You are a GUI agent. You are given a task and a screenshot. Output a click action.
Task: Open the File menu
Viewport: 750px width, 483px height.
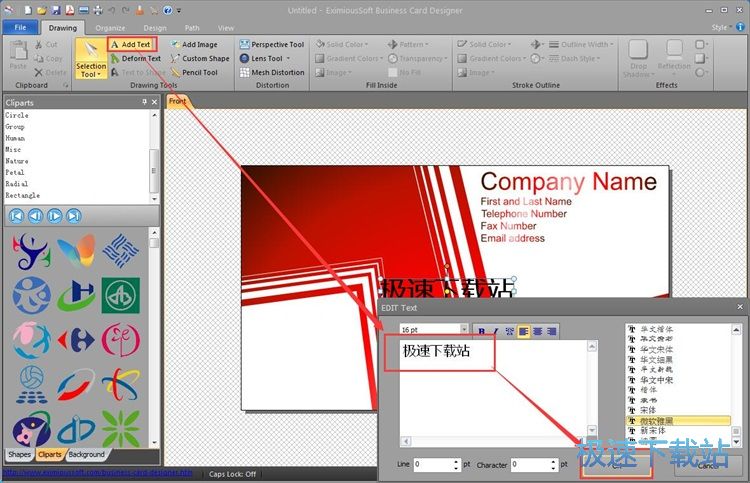tap(20, 28)
